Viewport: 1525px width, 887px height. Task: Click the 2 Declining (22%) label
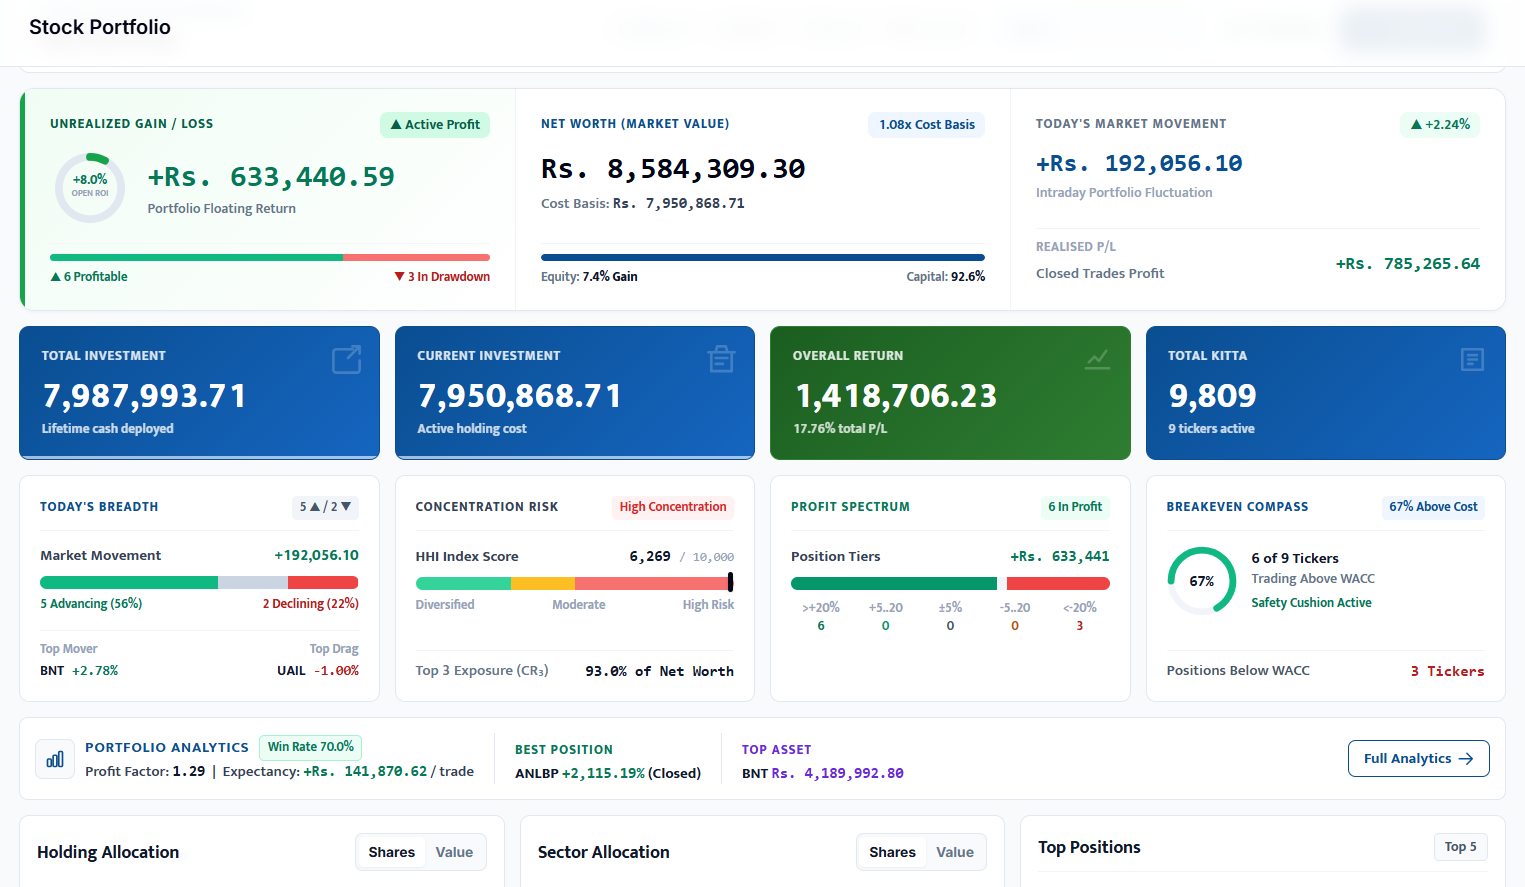click(311, 604)
